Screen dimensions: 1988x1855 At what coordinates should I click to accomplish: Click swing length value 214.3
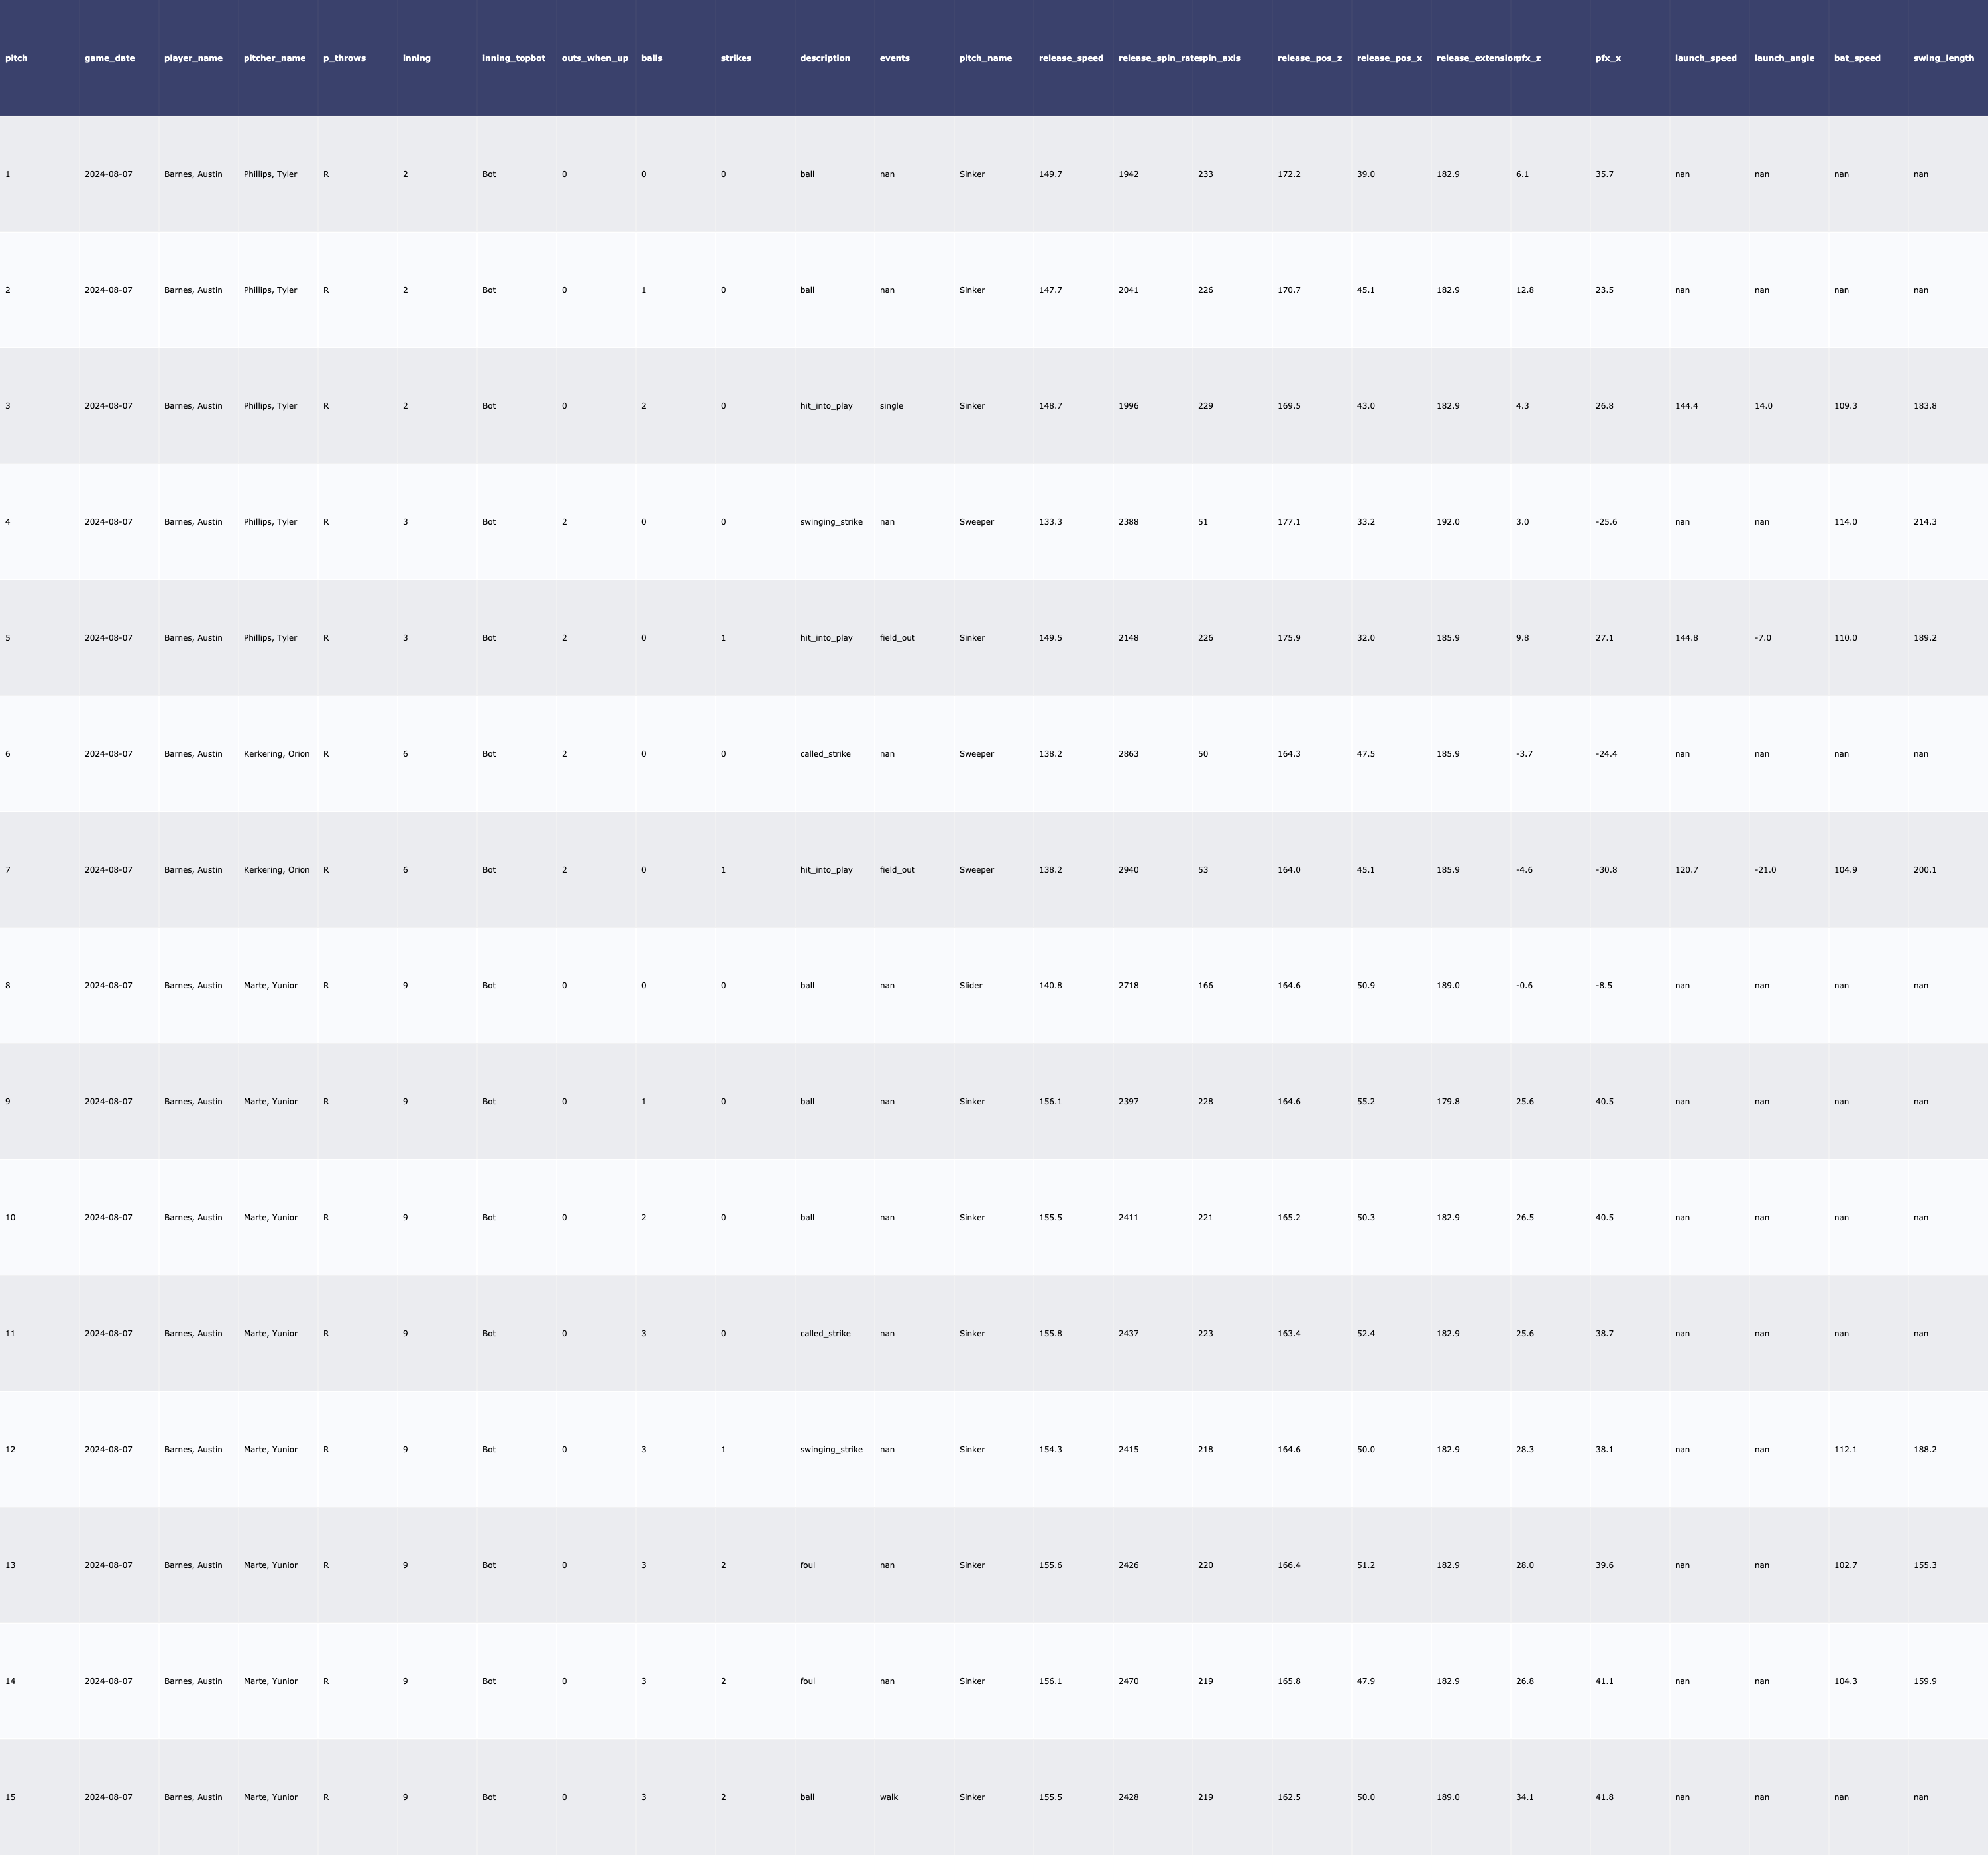click(1925, 522)
